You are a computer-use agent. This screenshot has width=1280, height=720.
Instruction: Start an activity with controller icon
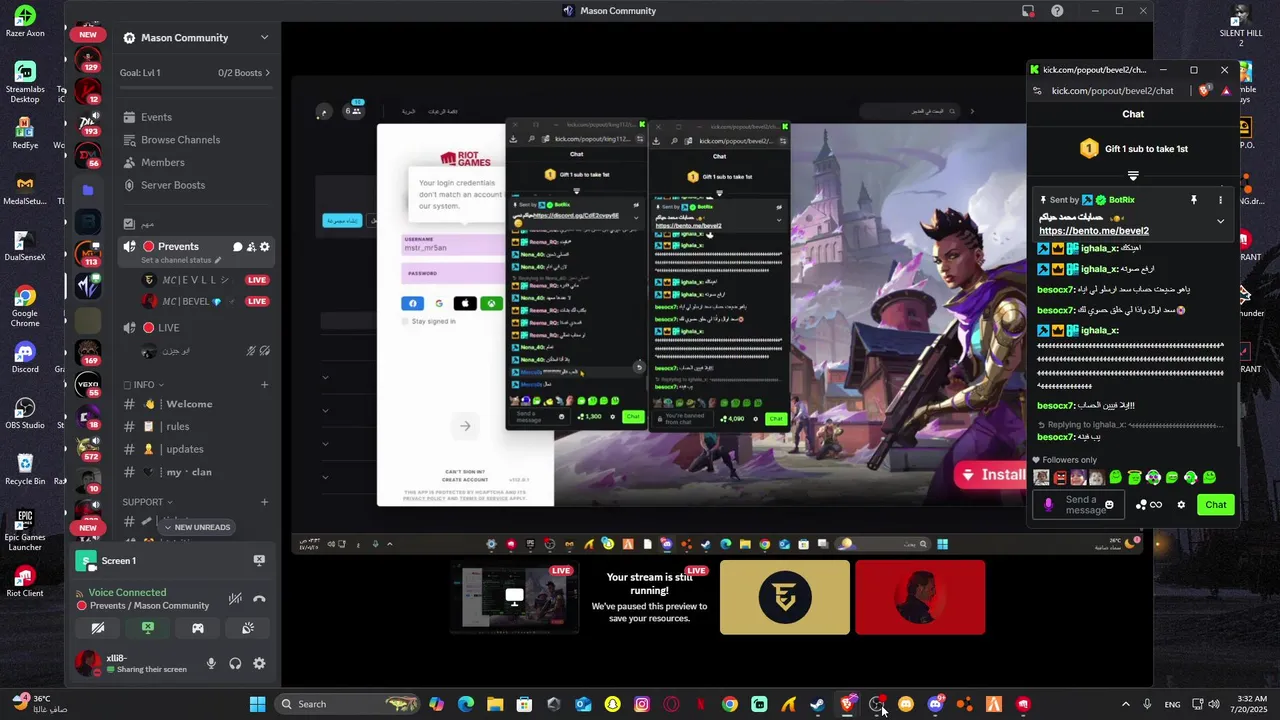click(x=198, y=628)
